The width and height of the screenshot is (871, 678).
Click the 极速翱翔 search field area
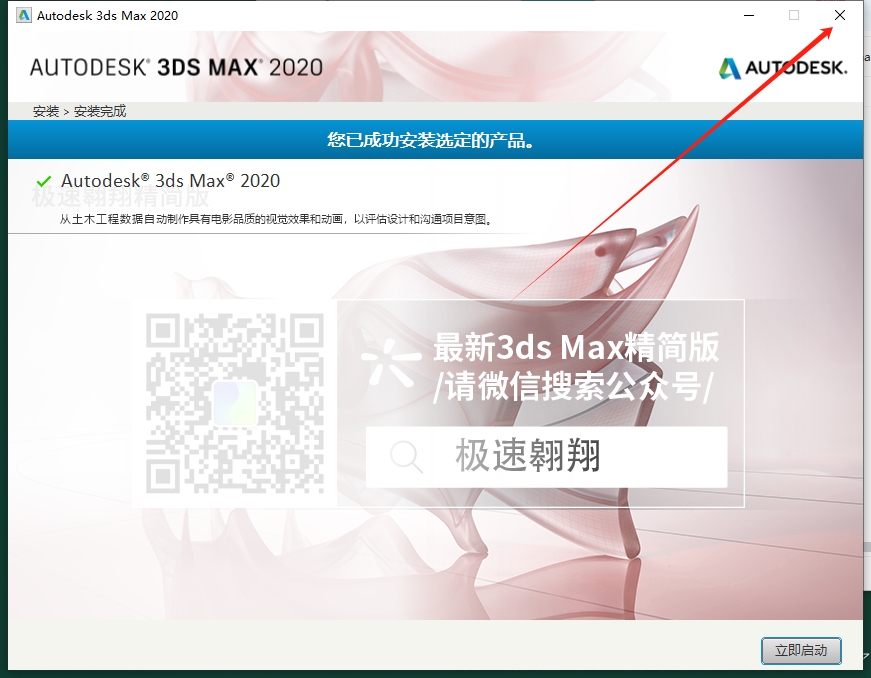pos(548,457)
